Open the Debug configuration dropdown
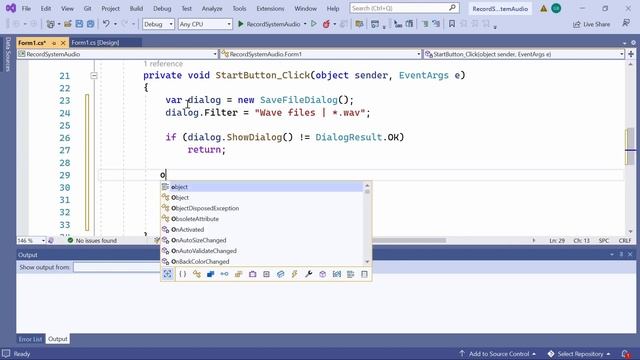640x360 pixels. (x=158, y=24)
